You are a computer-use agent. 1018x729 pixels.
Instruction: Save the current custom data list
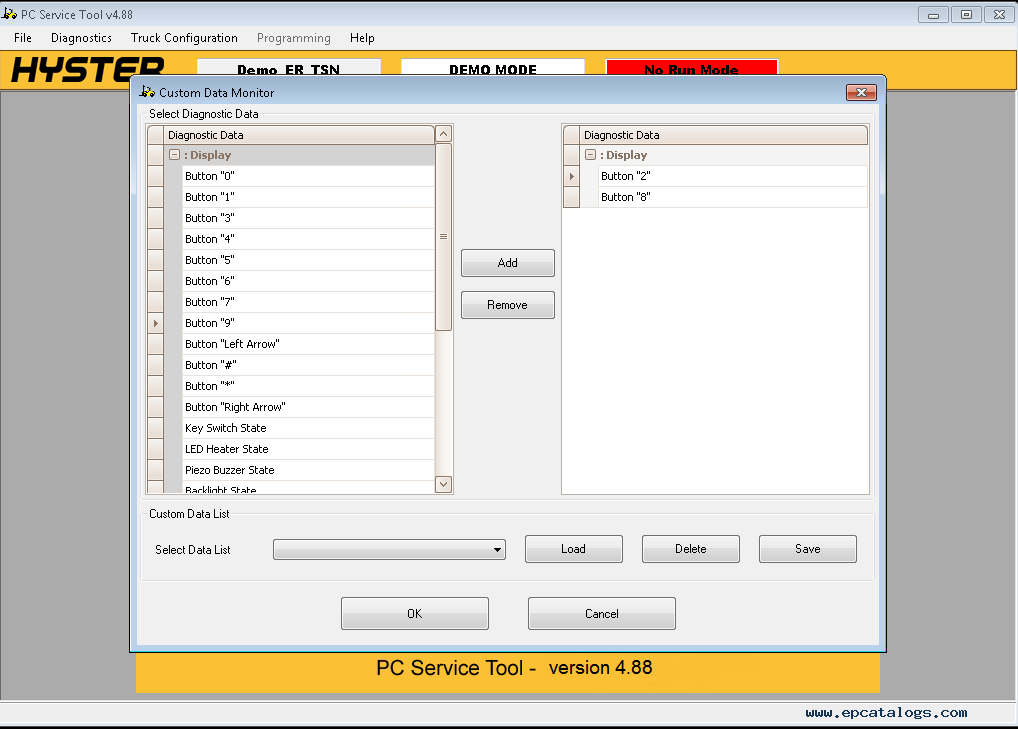[x=807, y=549]
